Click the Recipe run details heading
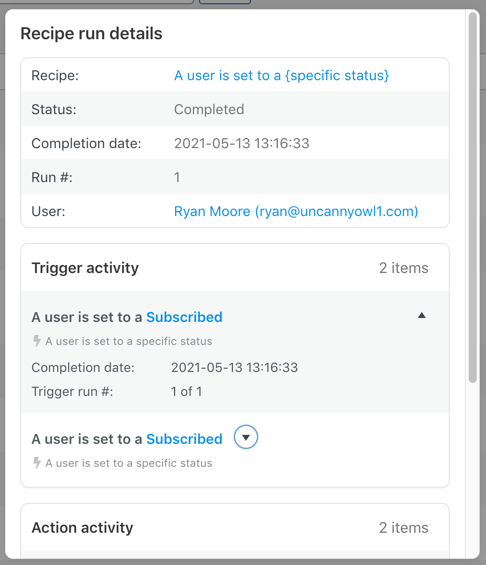This screenshot has height=565, width=486. [x=92, y=33]
